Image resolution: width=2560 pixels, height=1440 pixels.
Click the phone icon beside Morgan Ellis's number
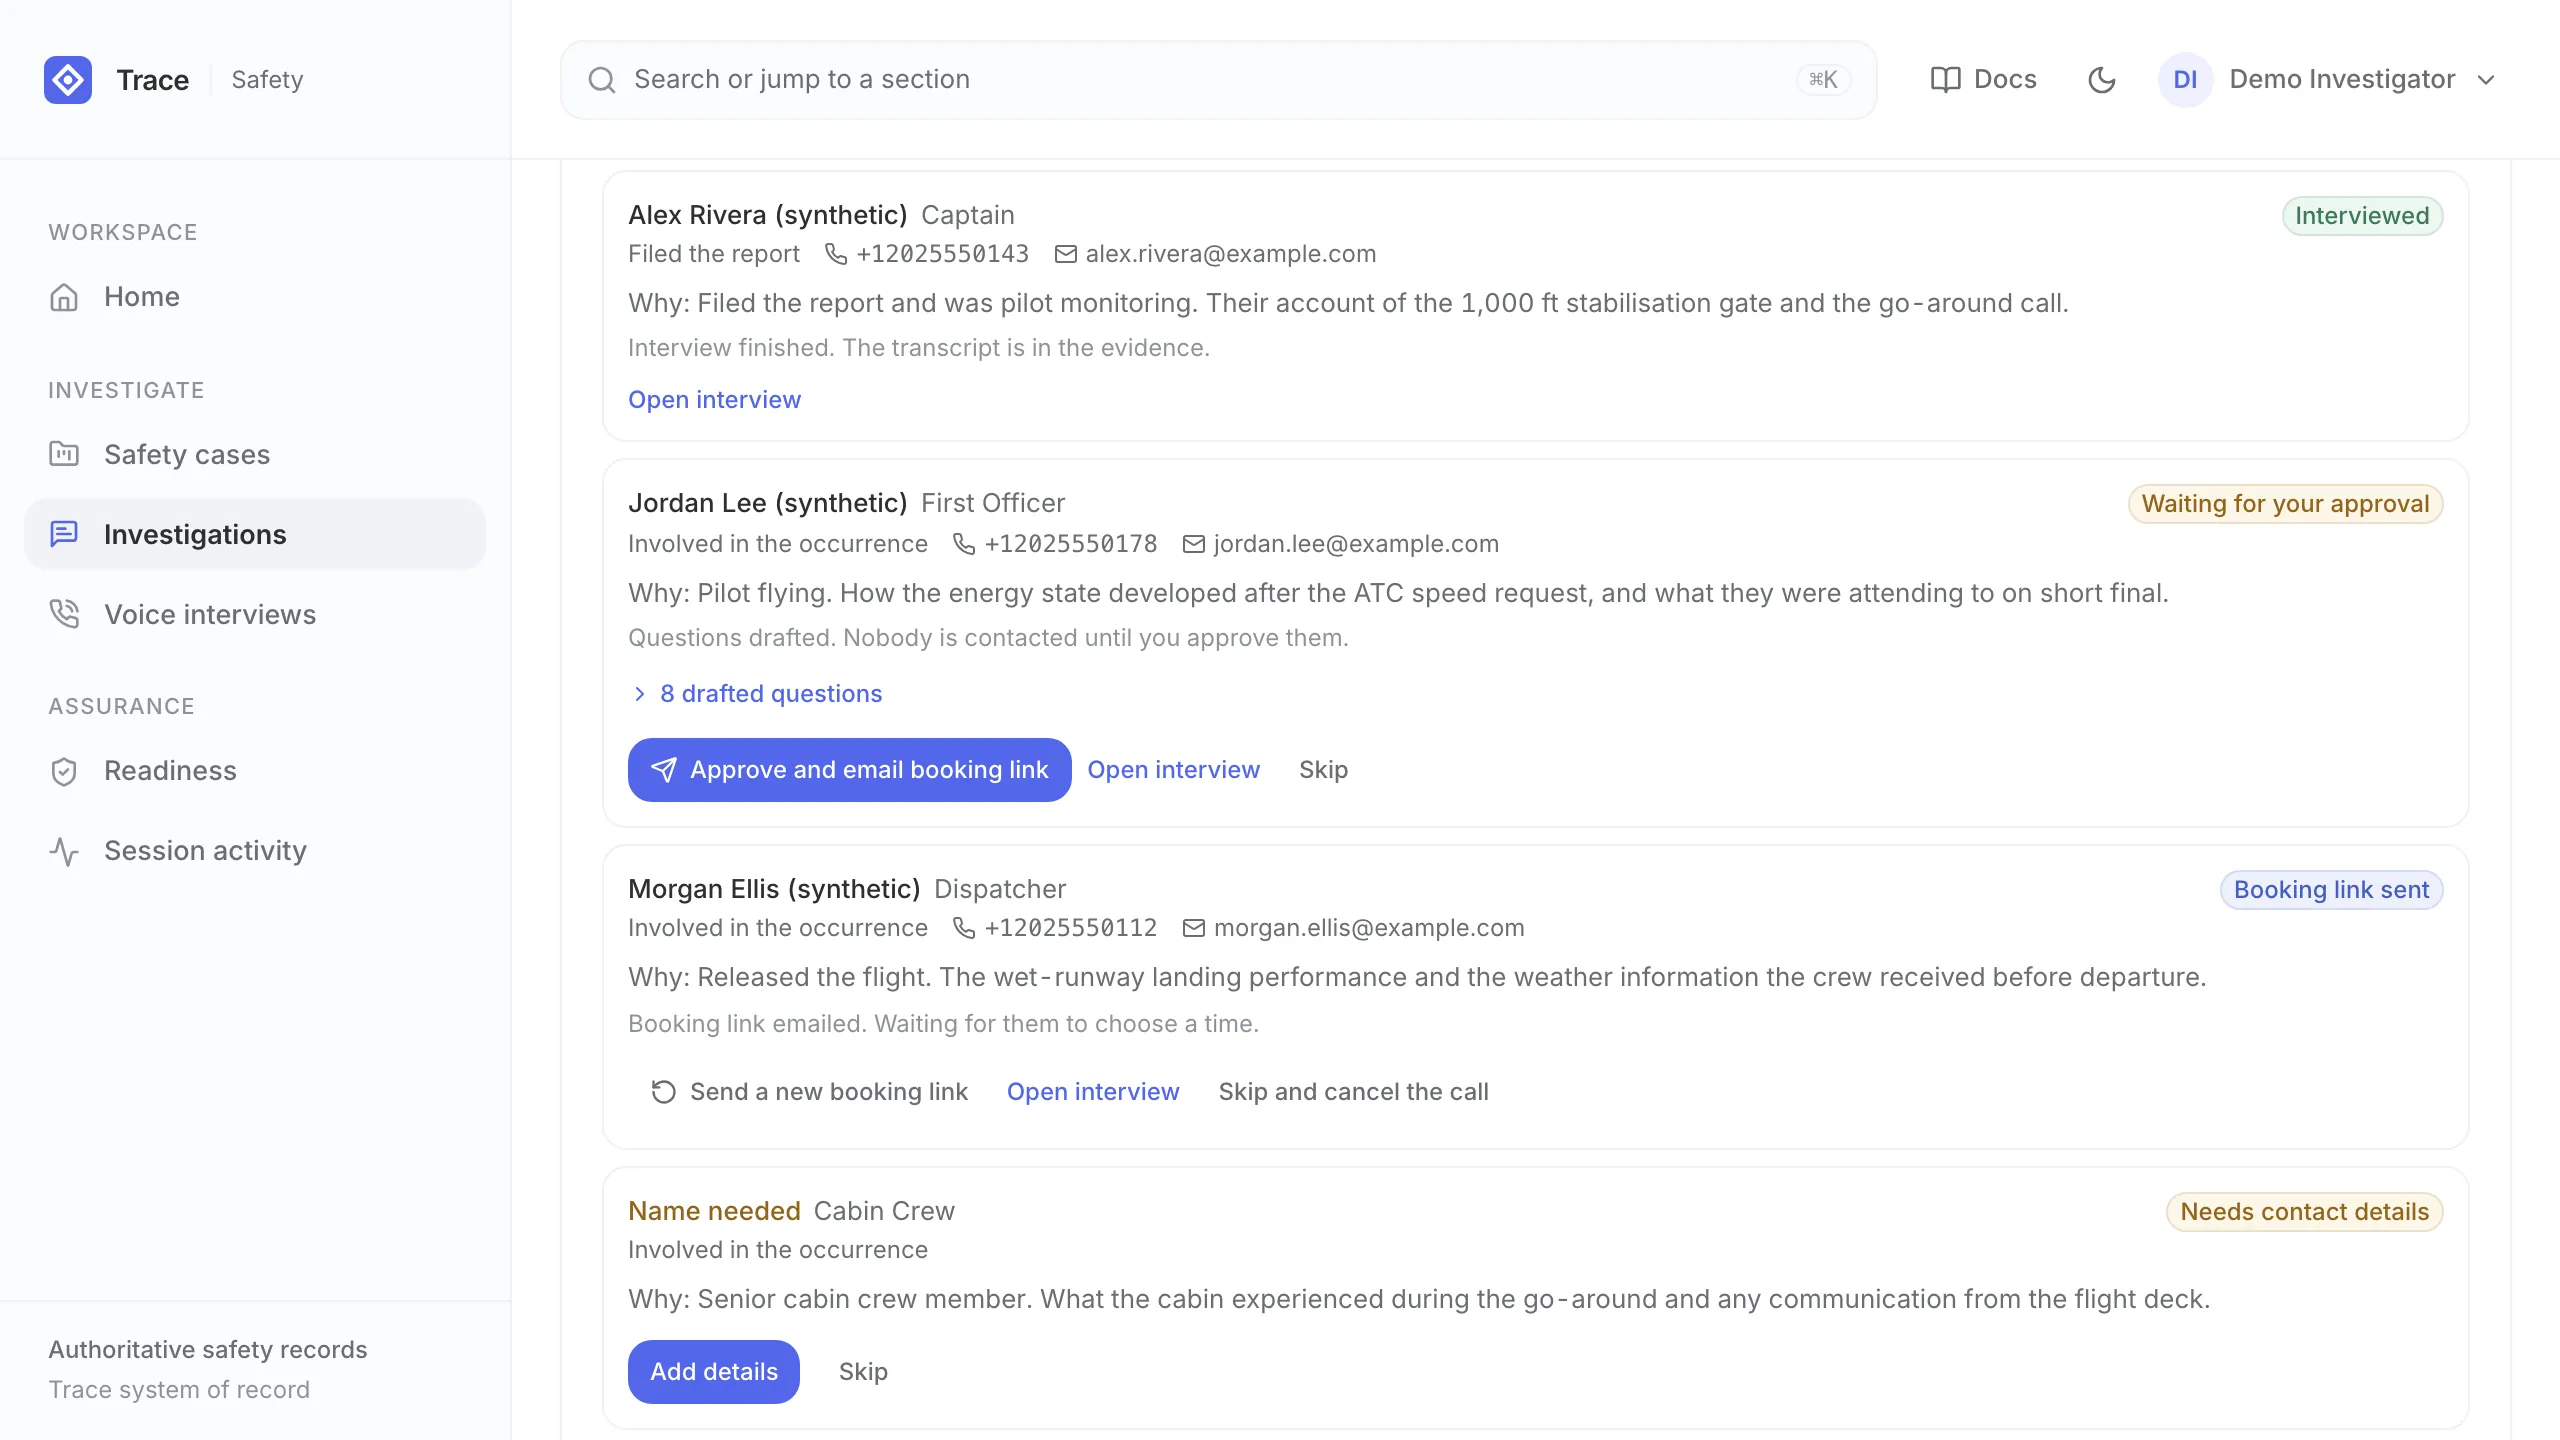964,928
